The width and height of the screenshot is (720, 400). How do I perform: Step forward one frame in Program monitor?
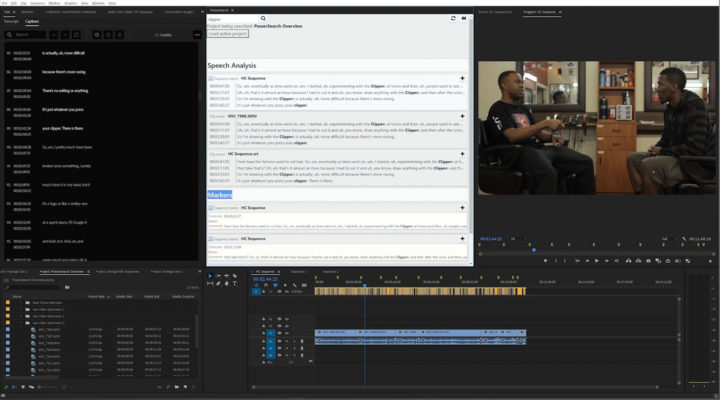pyautogui.click(x=607, y=261)
